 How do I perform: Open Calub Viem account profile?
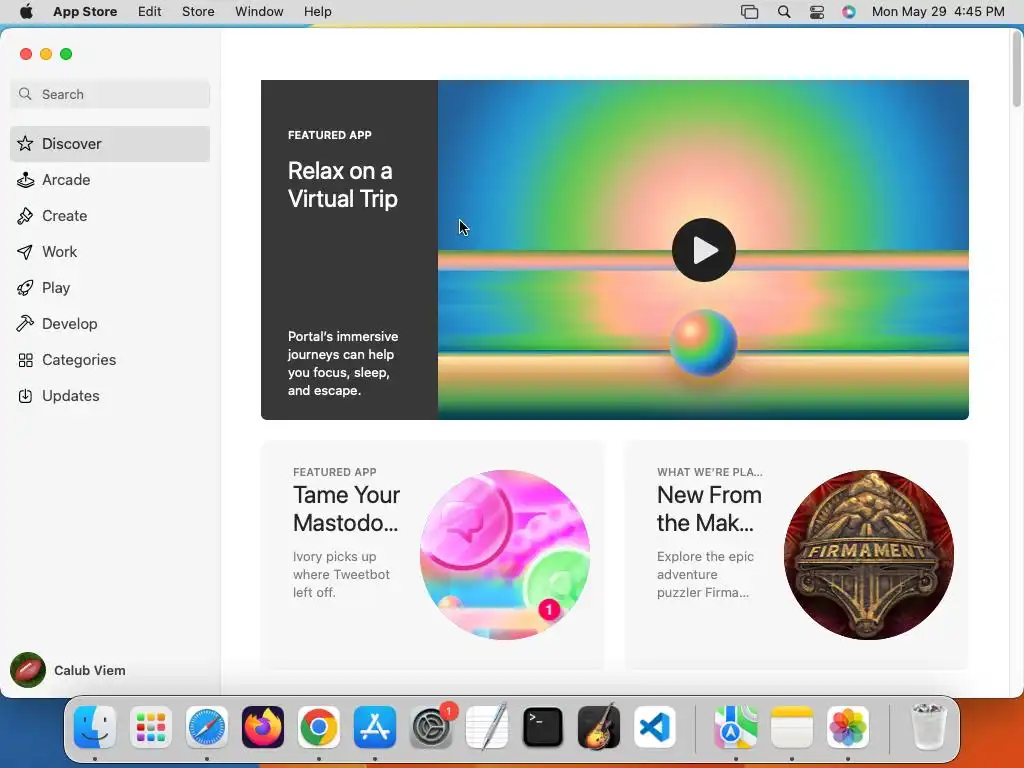coord(69,670)
